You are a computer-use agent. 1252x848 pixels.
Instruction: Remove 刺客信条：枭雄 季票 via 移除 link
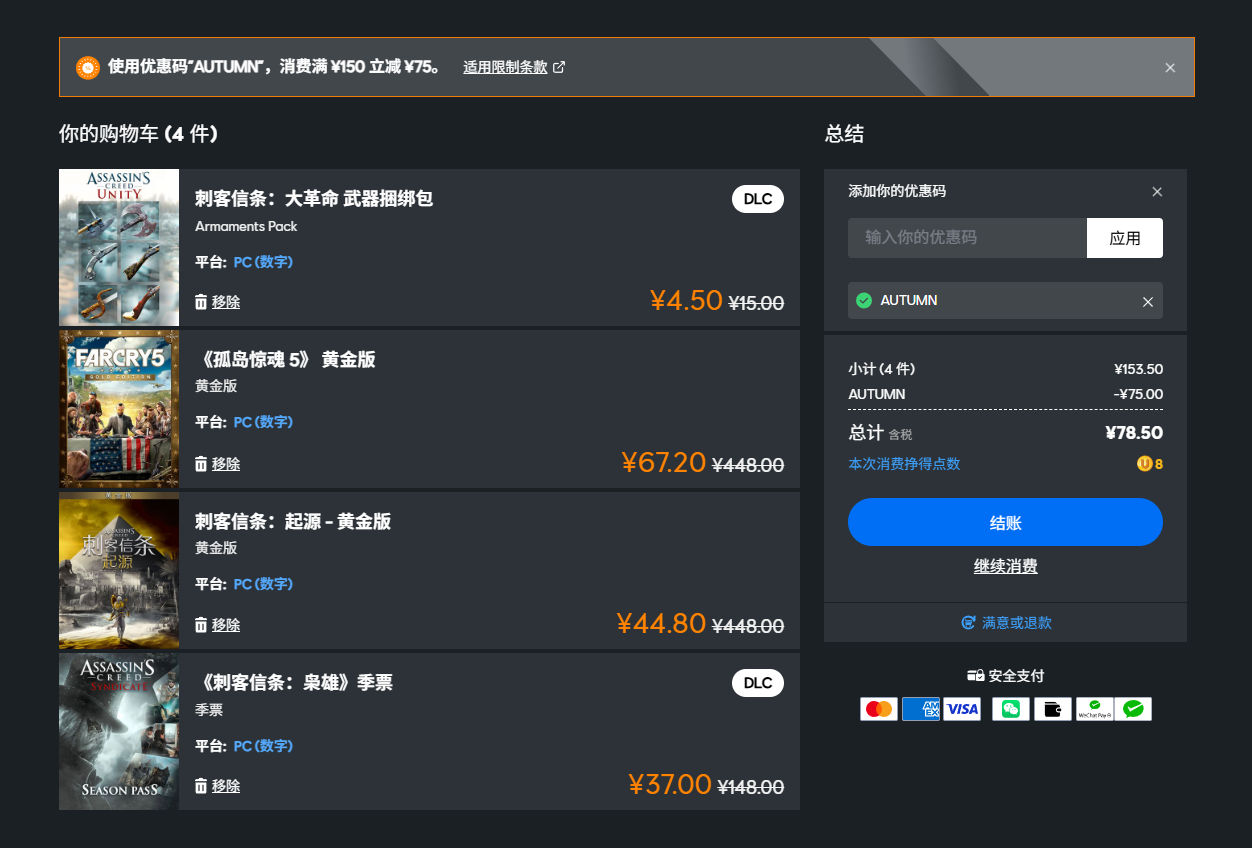pos(226,786)
